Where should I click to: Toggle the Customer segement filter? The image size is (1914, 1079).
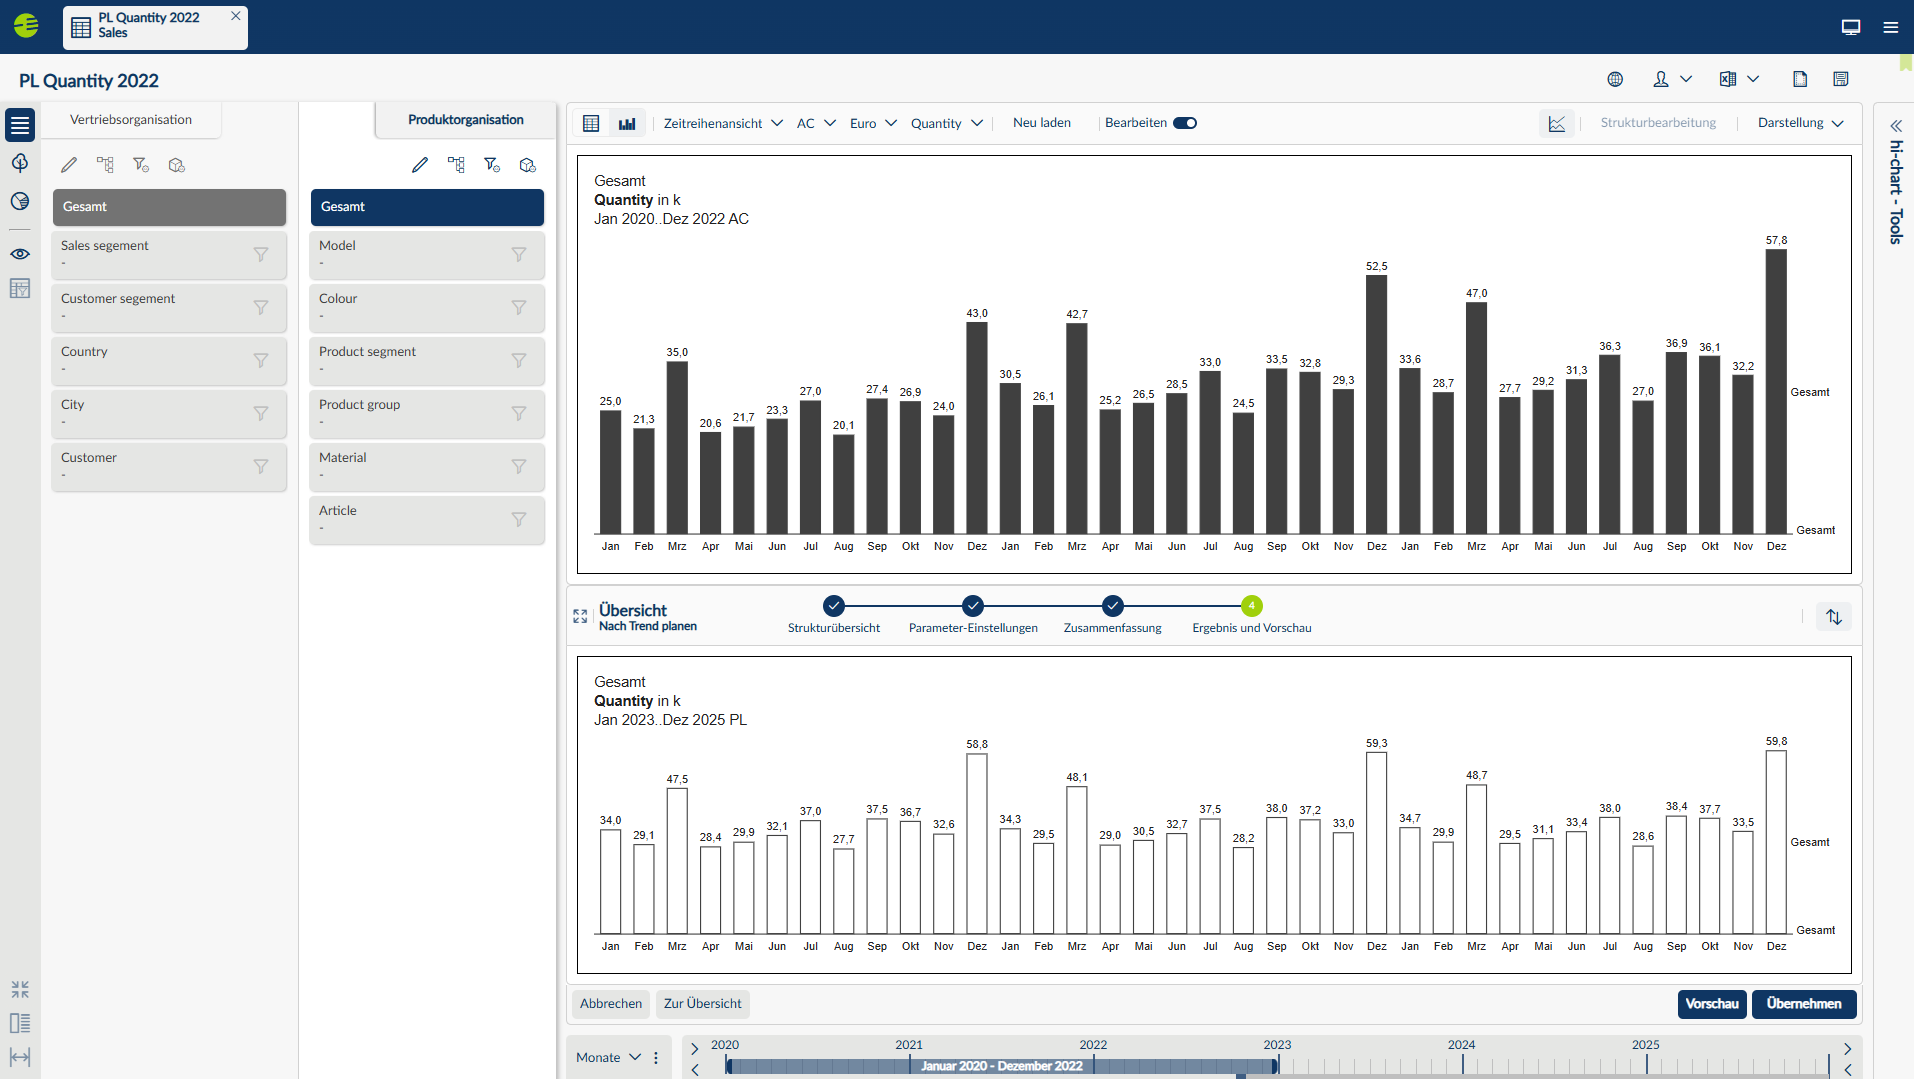point(261,308)
